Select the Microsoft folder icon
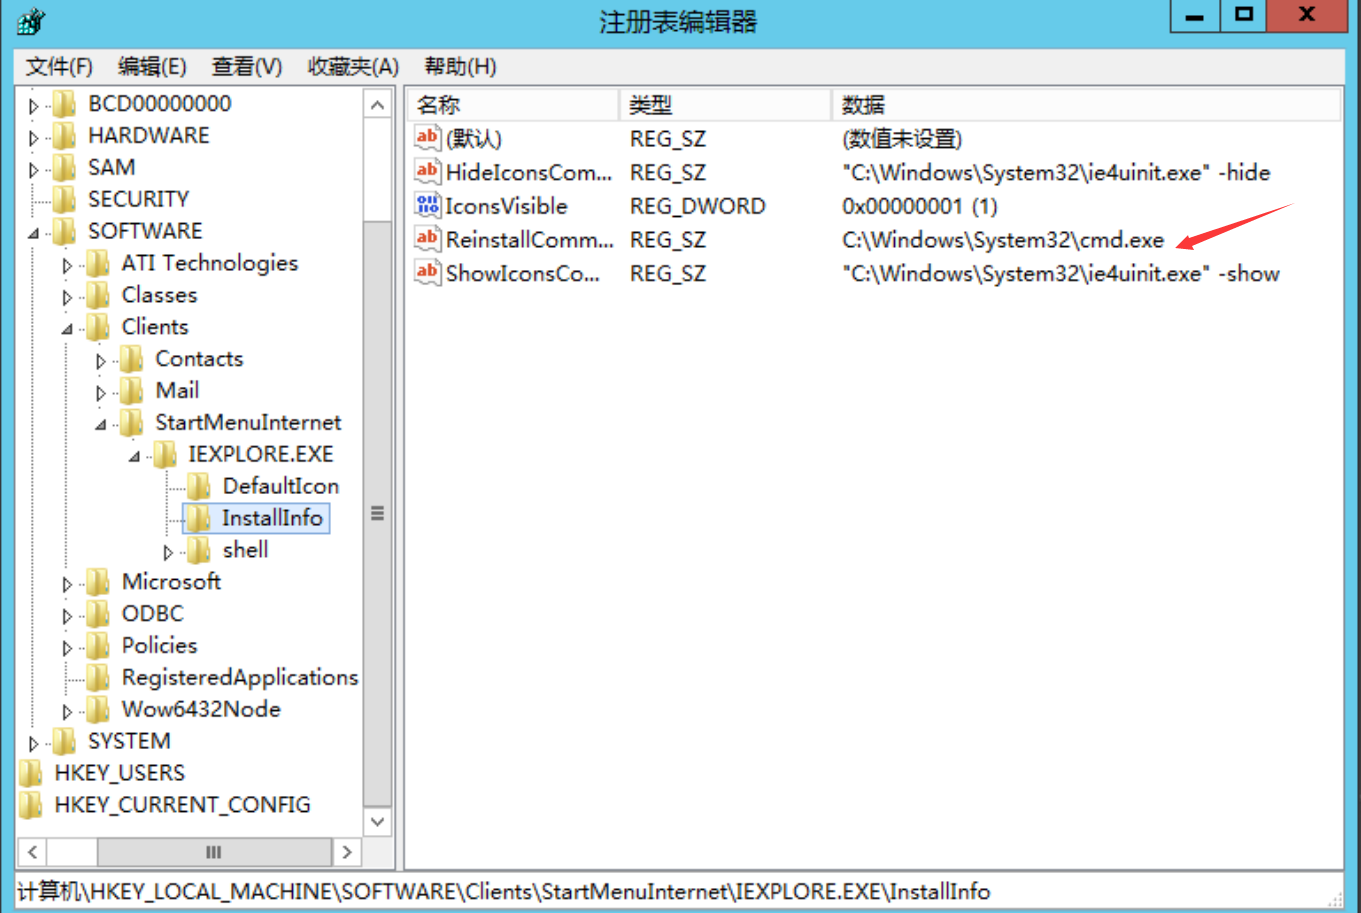 98,582
